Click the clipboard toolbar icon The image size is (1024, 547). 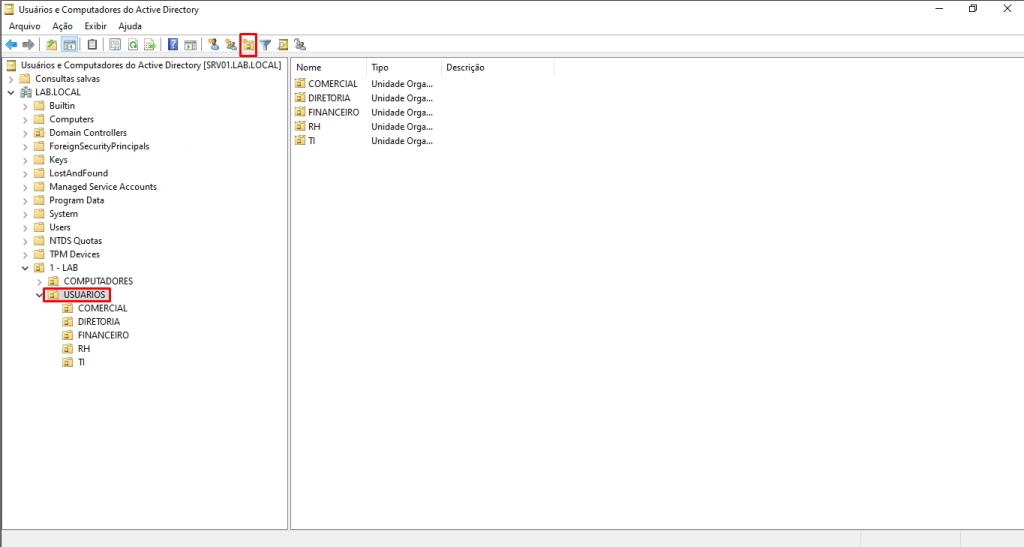(x=92, y=44)
